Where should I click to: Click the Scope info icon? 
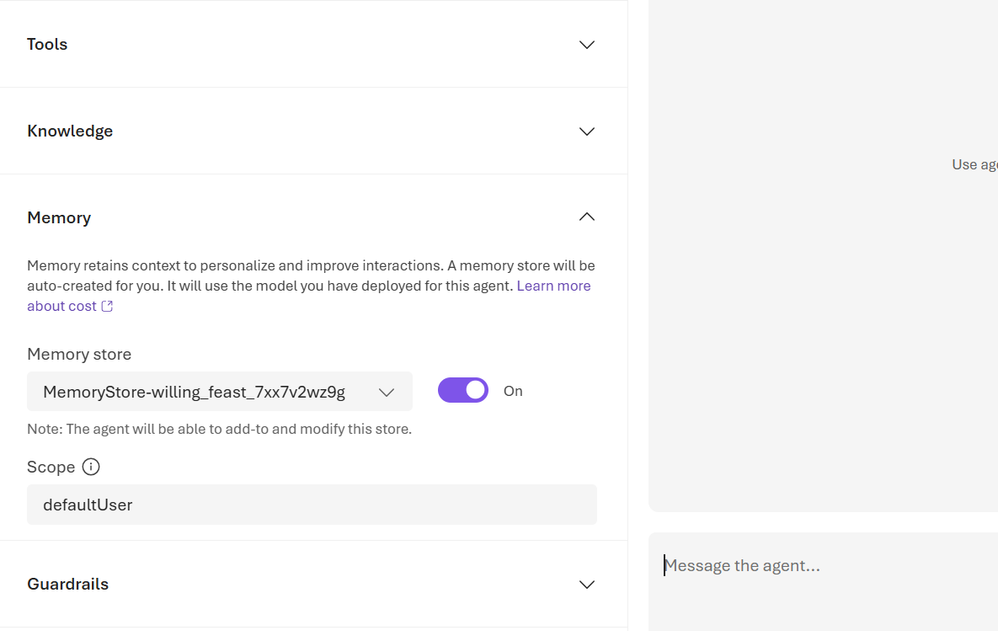click(x=91, y=467)
